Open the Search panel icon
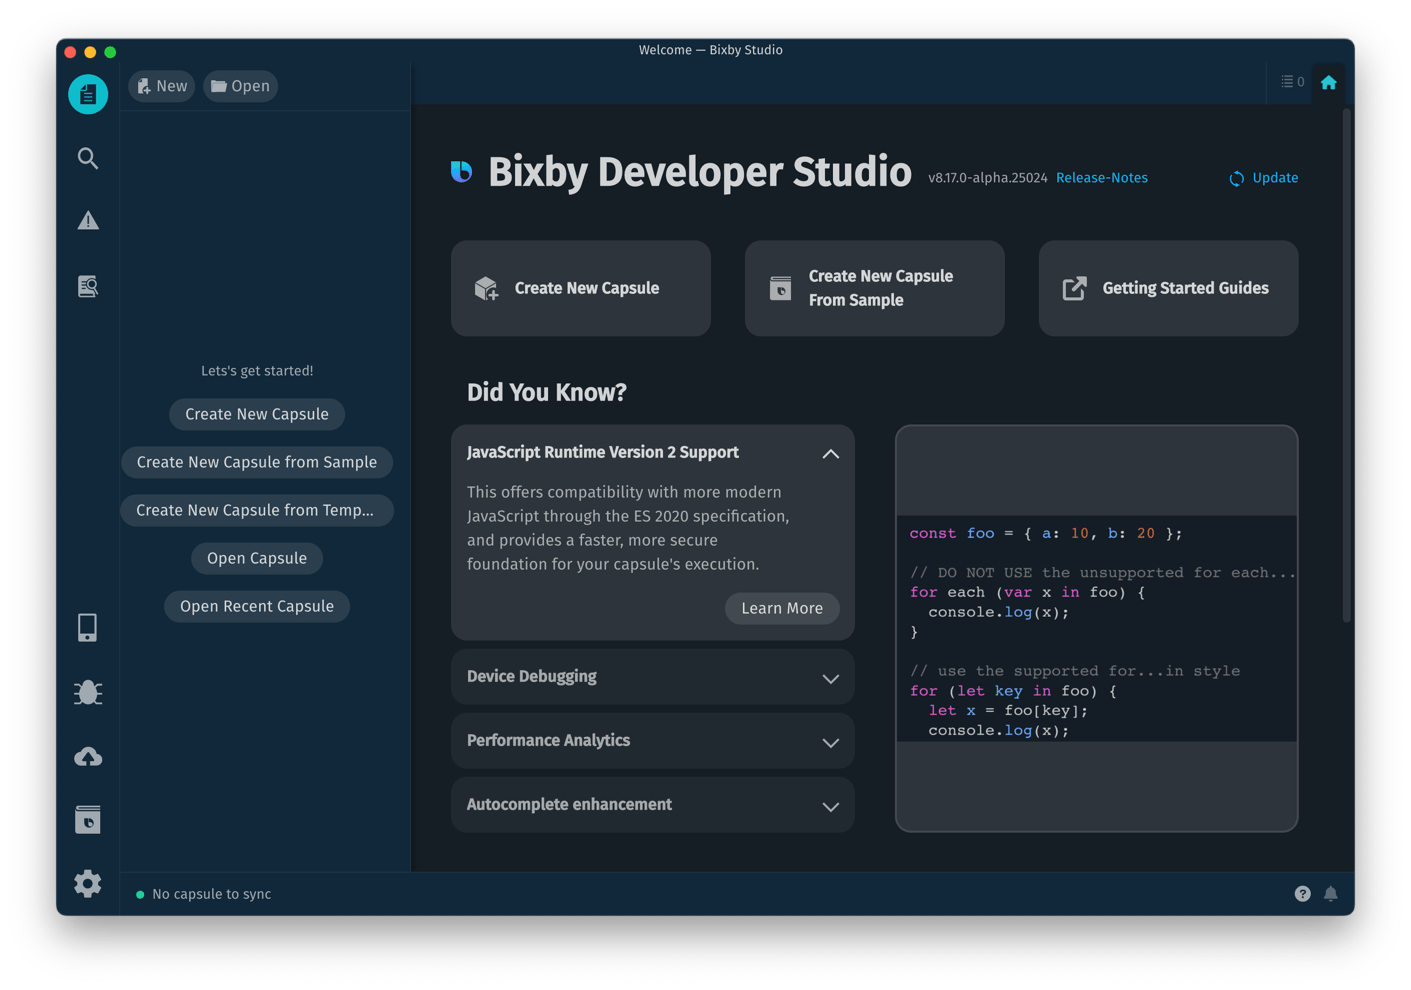1411x990 pixels. (88, 158)
